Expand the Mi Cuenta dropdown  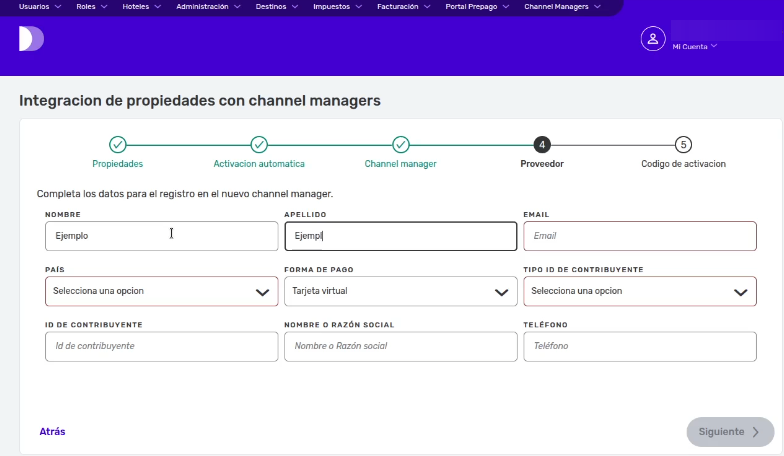pos(694,46)
